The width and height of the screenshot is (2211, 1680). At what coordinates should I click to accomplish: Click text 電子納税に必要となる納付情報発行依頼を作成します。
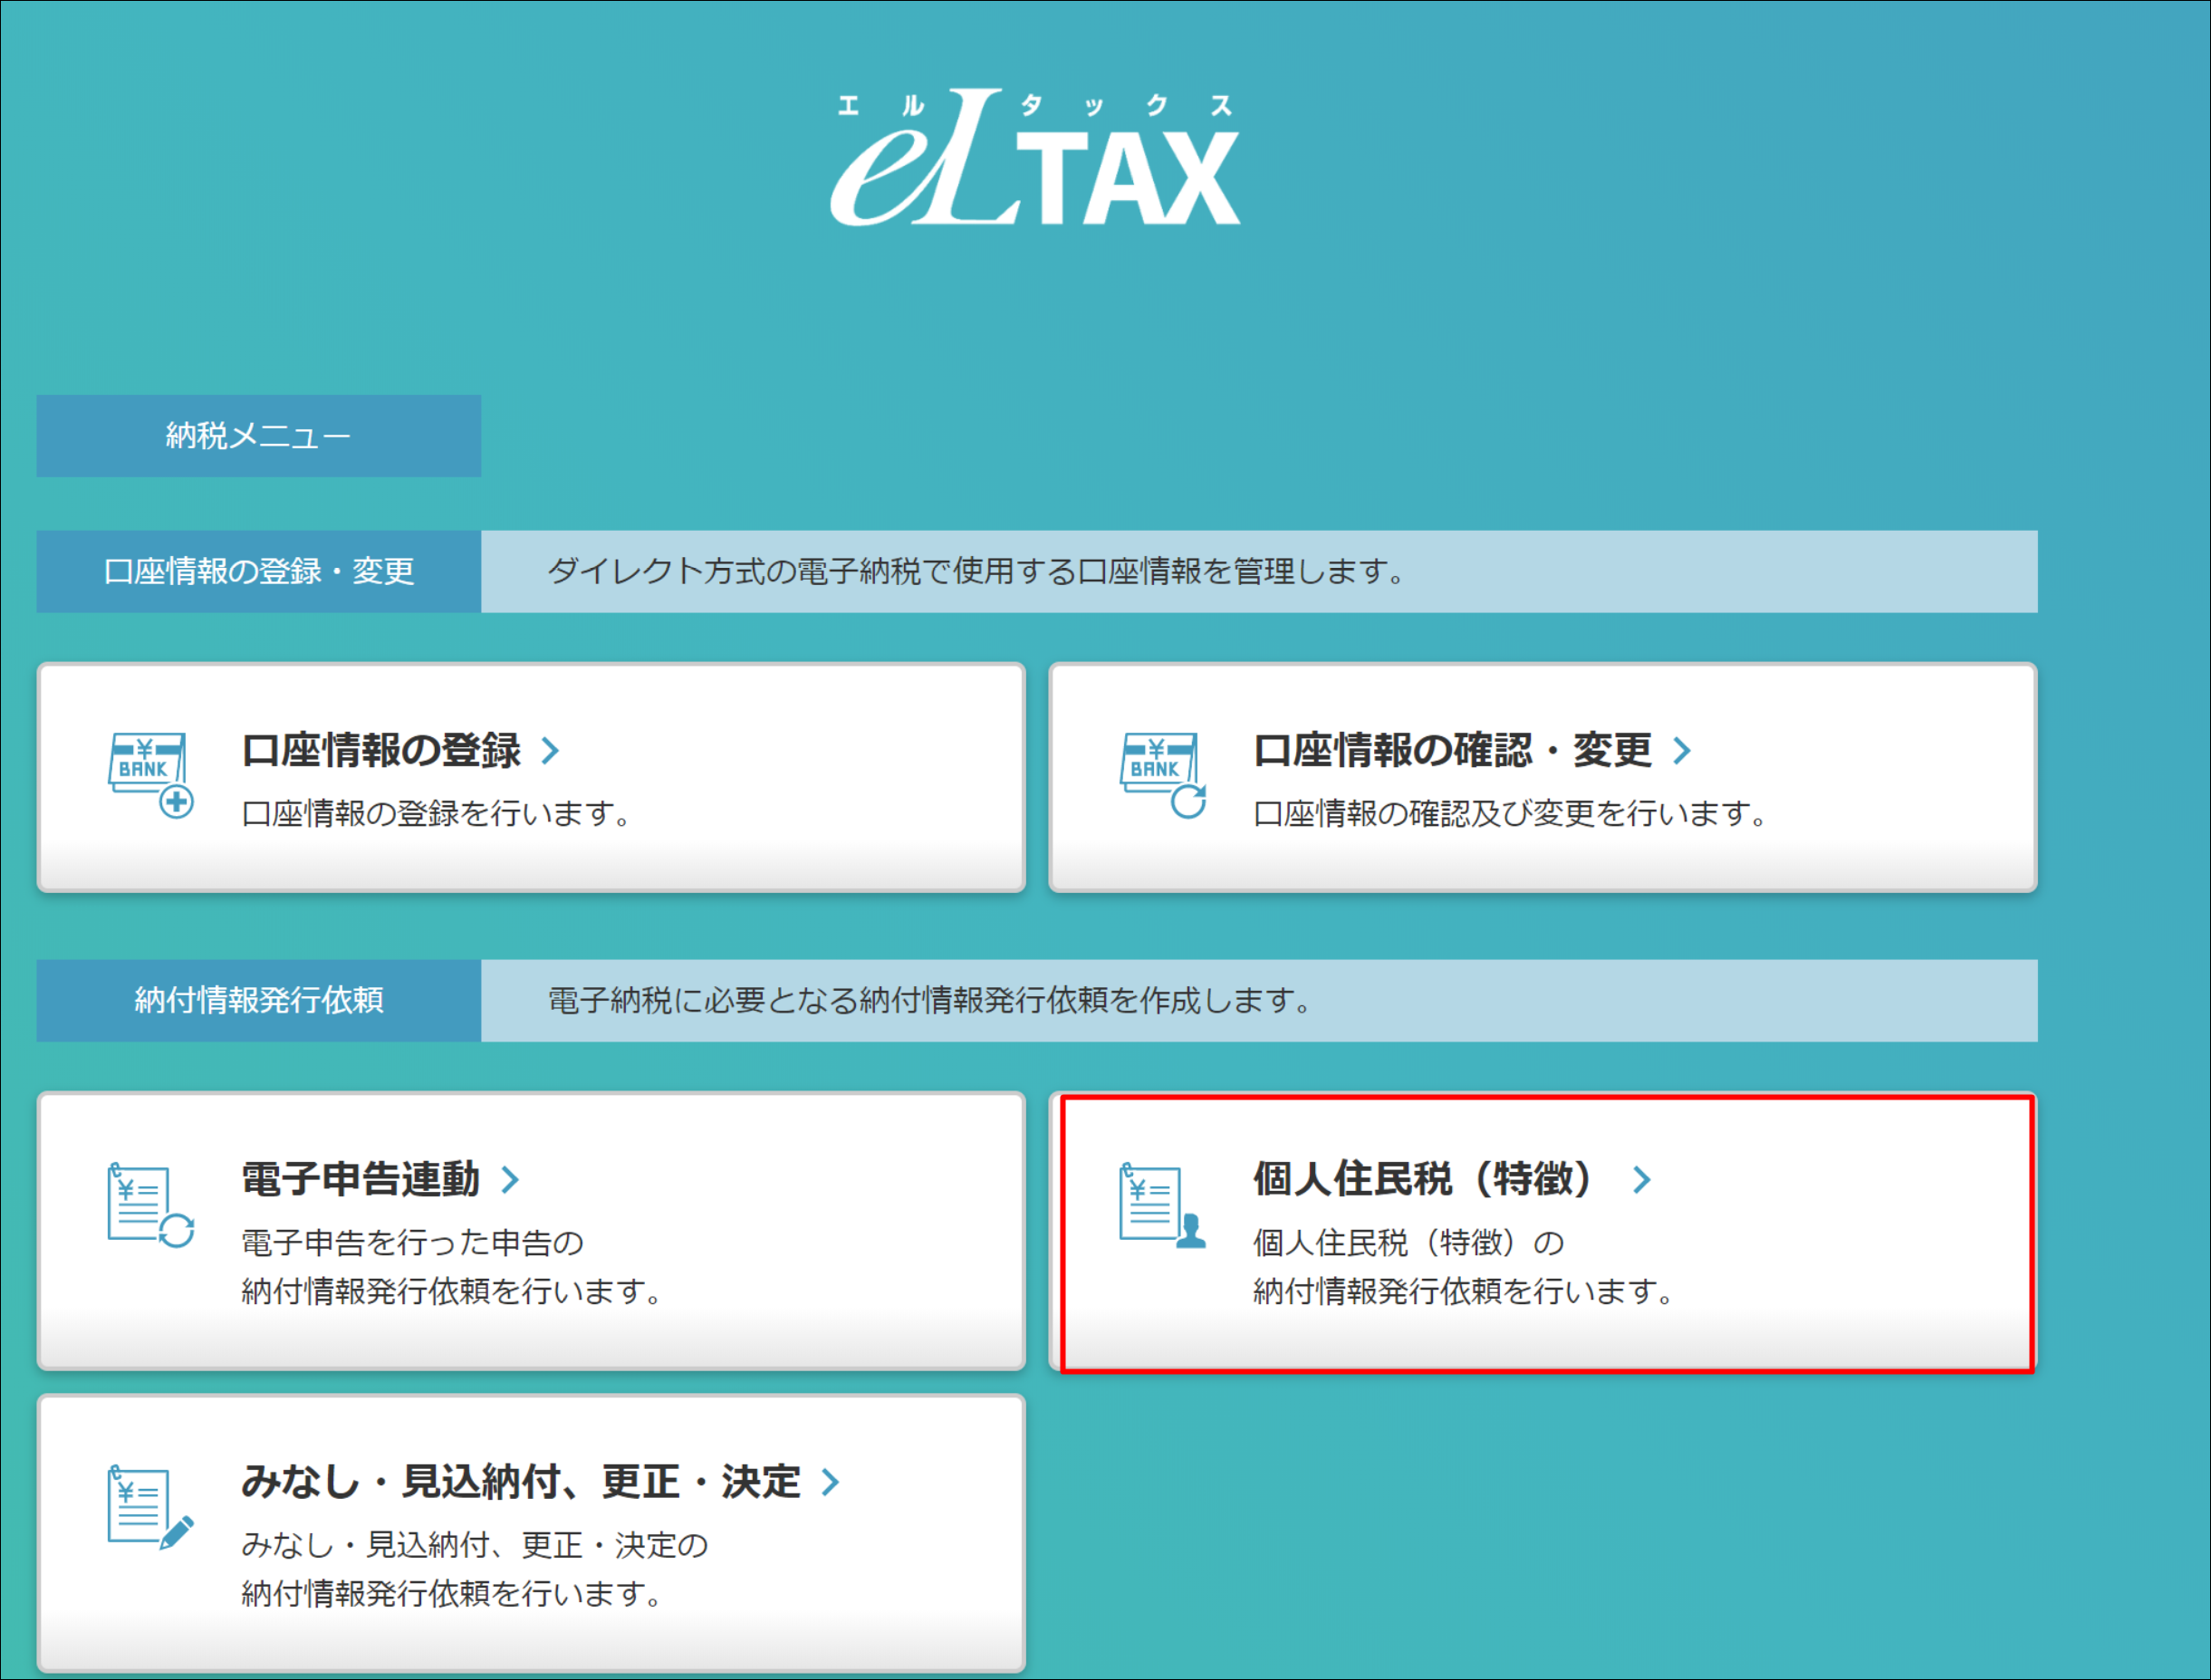click(x=932, y=1001)
